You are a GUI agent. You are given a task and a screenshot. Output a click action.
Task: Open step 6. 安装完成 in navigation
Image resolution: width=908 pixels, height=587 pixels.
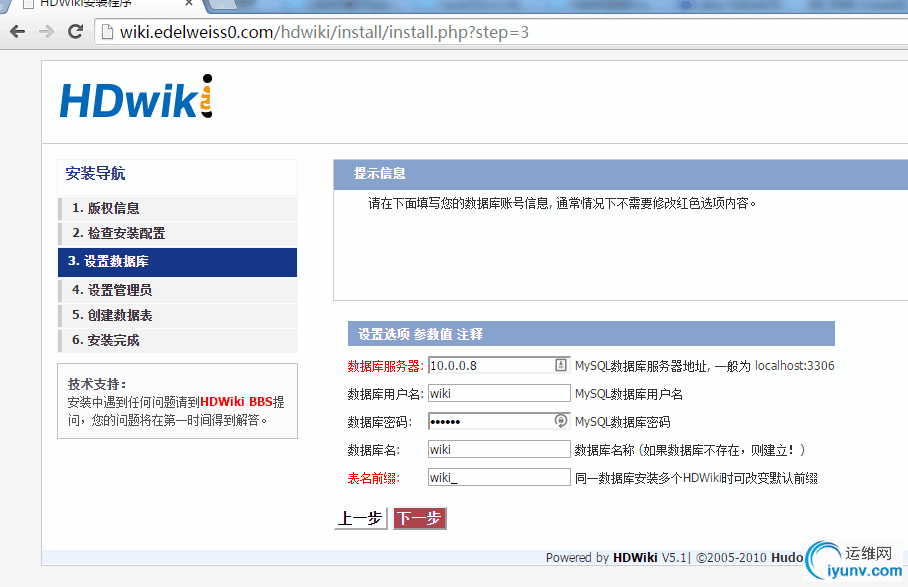tap(178, 340)
